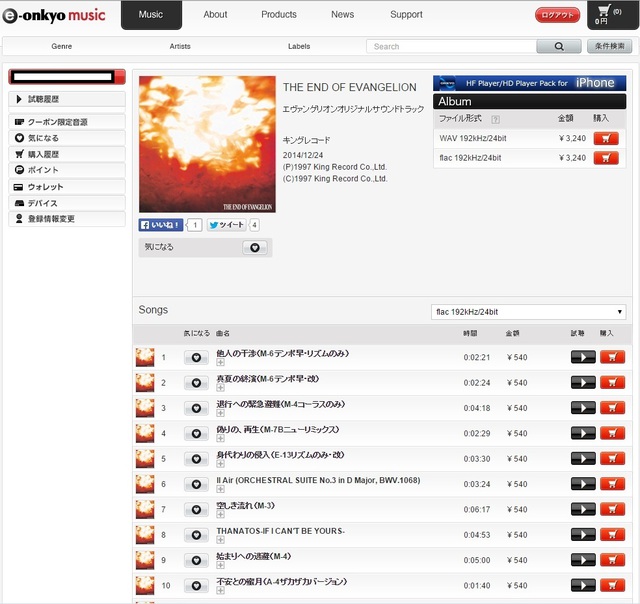
Task: Open the Artists link
Action: pyautogui.click(x=180, y=46)
